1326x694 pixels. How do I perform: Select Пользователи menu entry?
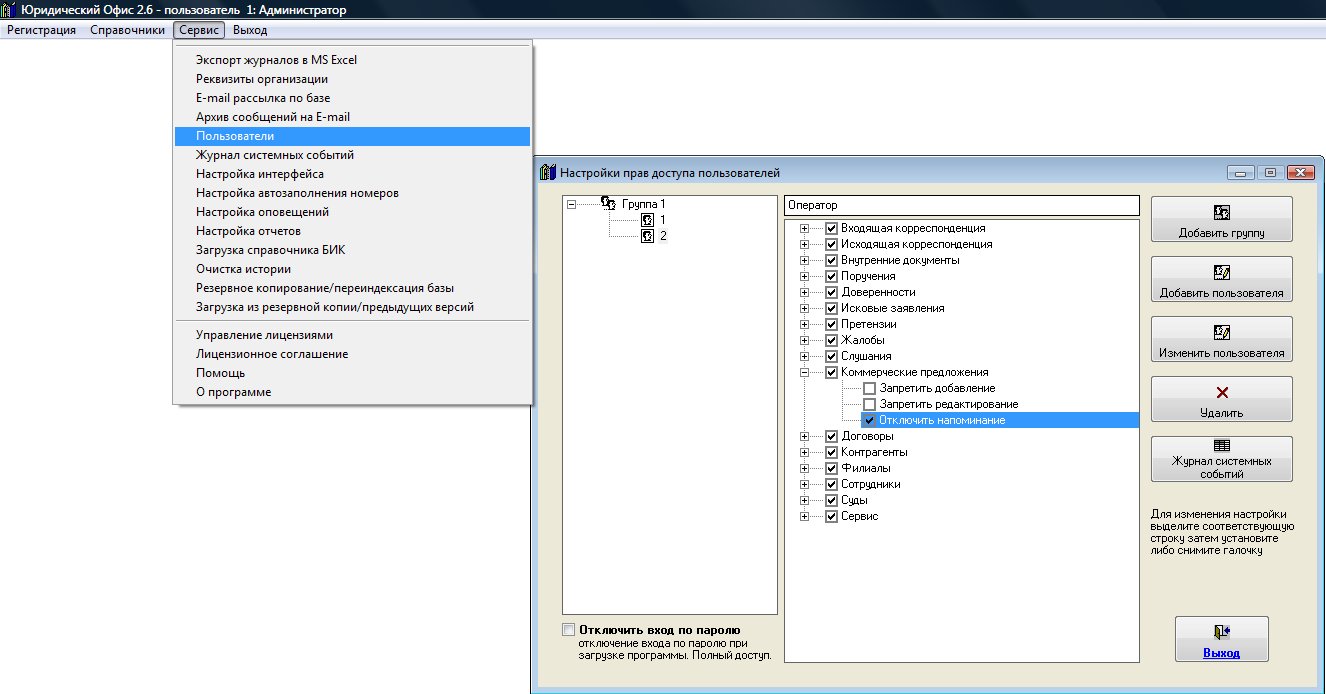[x=352, y=136]
